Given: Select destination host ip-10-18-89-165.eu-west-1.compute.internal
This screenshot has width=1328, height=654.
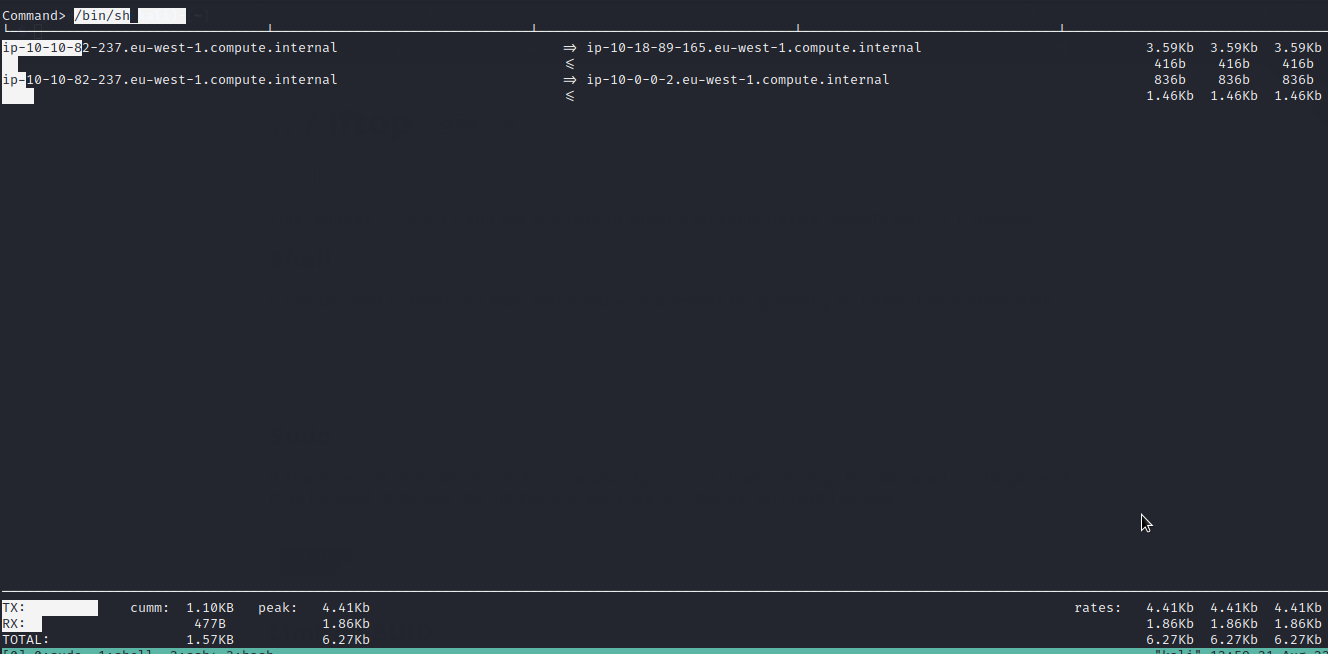Looking at the screenshot, I should coord(754,48).
